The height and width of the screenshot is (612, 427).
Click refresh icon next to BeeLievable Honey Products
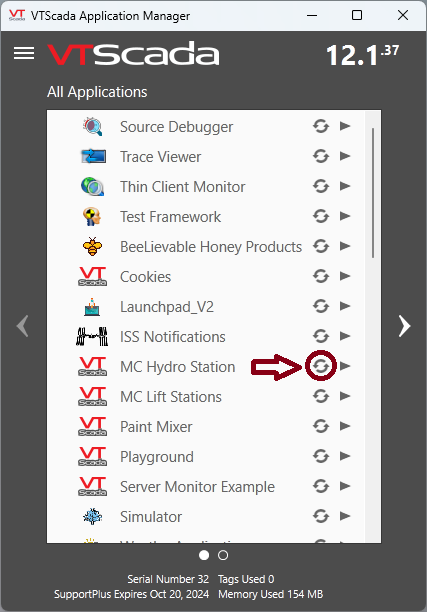[x=321, y=246]
